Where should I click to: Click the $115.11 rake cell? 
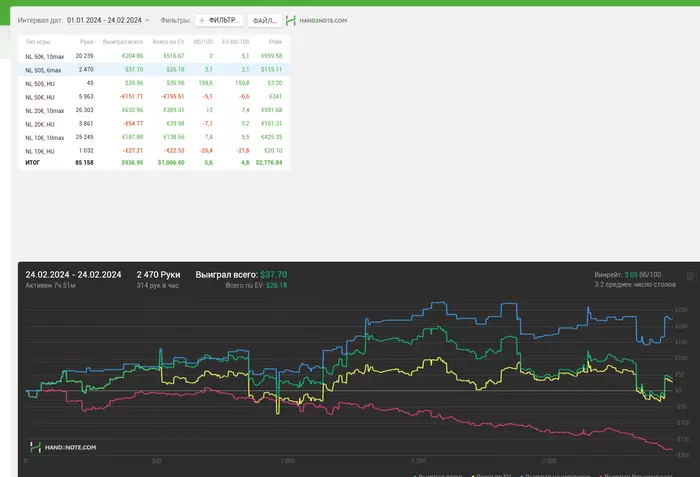[x=271, y=69]
